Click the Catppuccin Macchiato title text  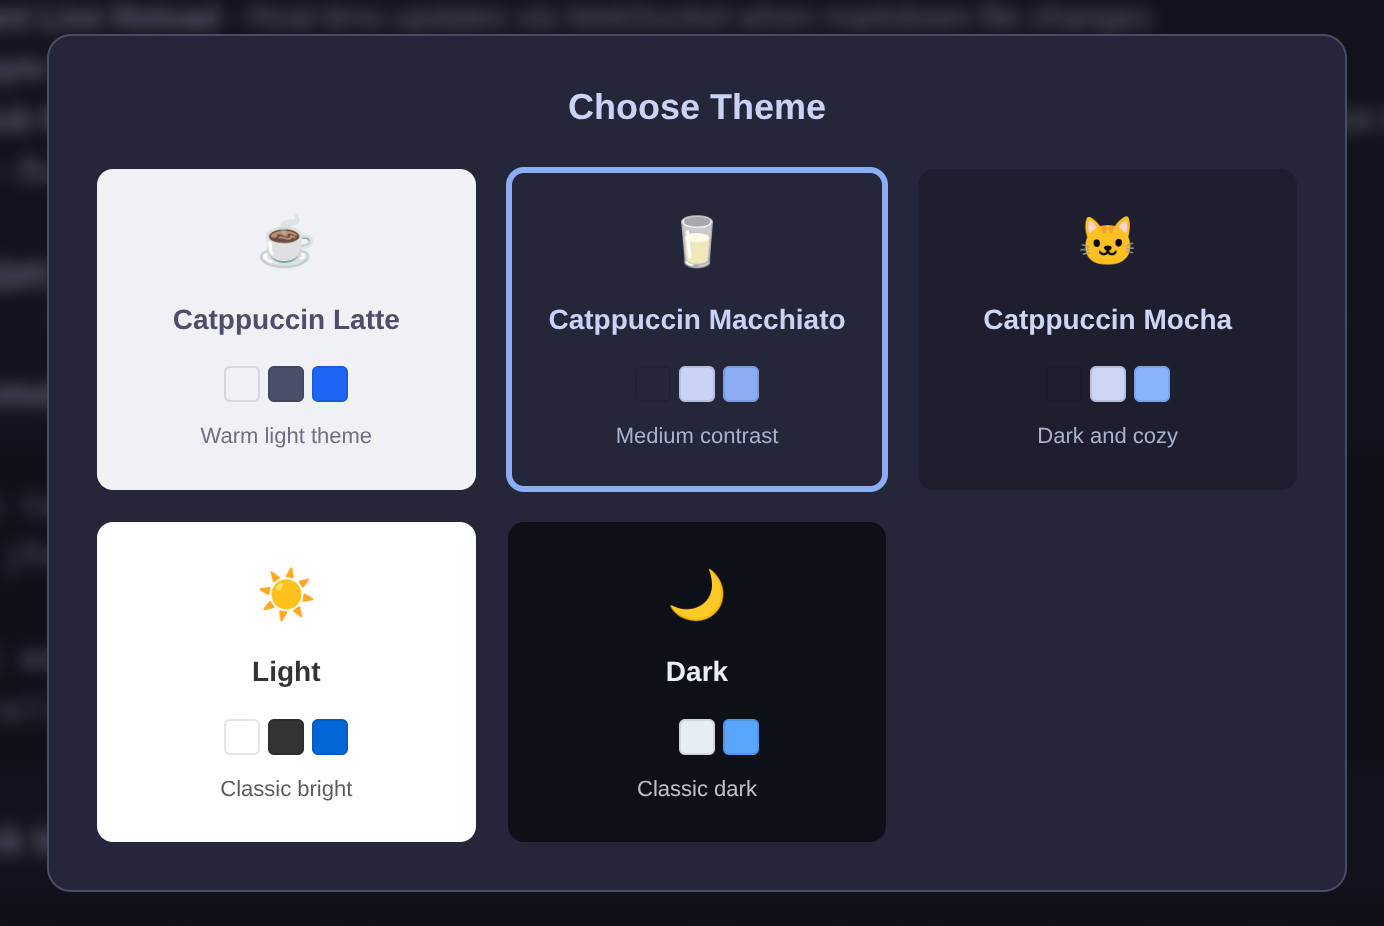tap(696, 320)
